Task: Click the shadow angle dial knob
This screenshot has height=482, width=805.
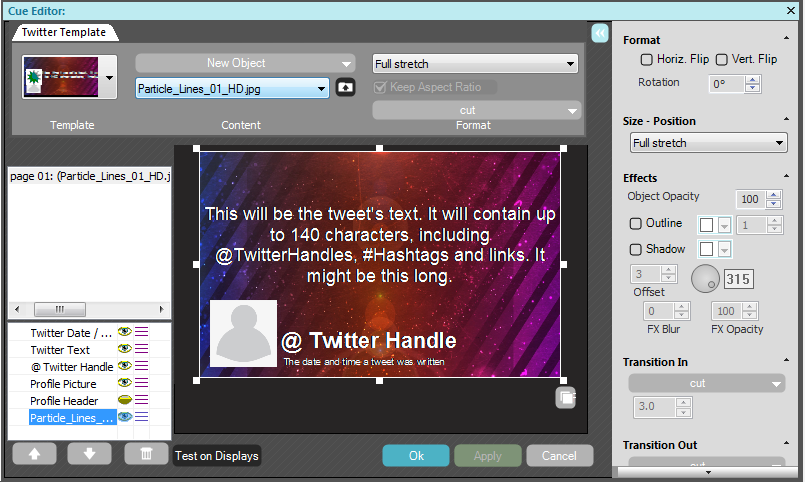Action: pyautogui.click(x=705, y=279)
